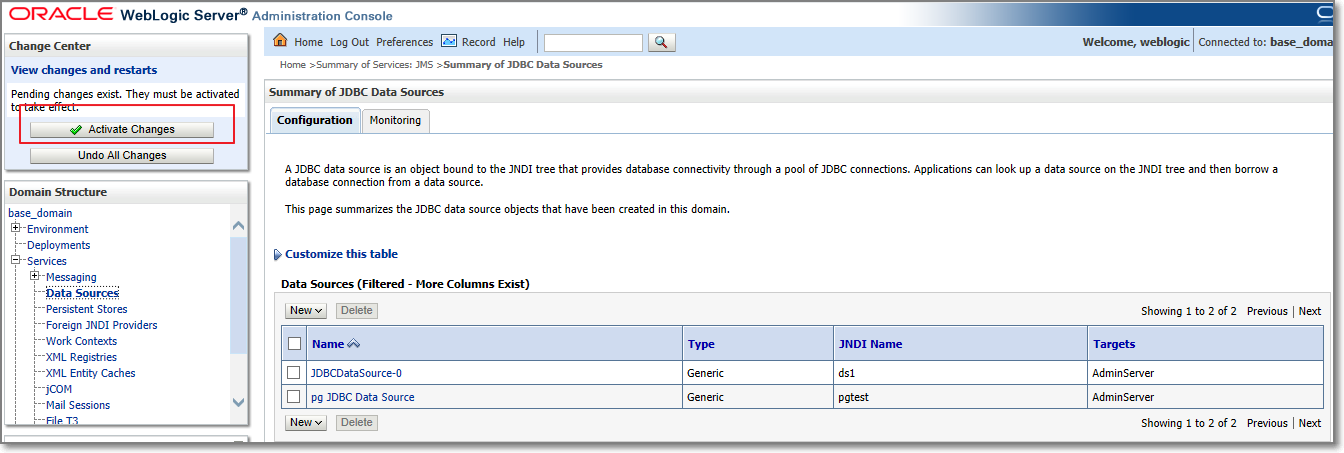Click the Record icon in the toolbar

[449, 42]
